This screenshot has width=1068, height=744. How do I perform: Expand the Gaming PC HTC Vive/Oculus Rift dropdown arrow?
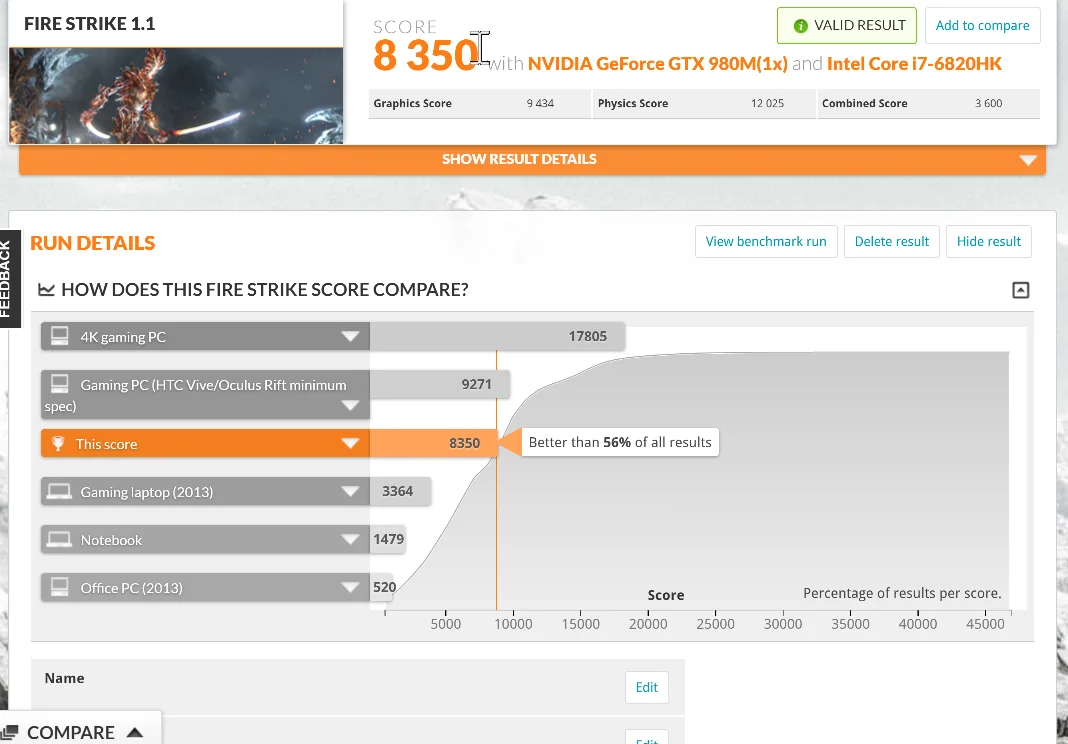tap(350, 406)
